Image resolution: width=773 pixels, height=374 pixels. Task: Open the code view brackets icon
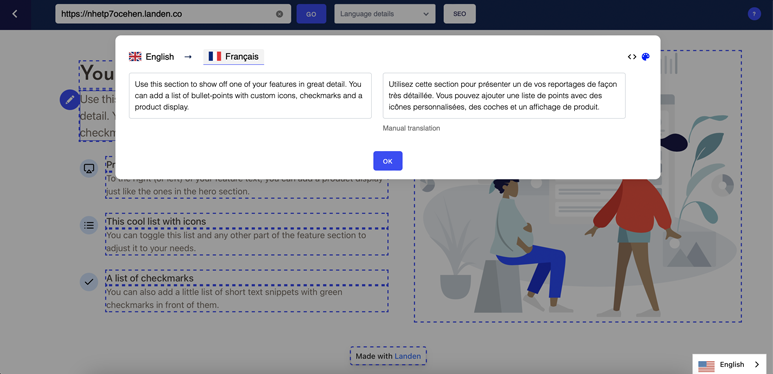(632, 57)
